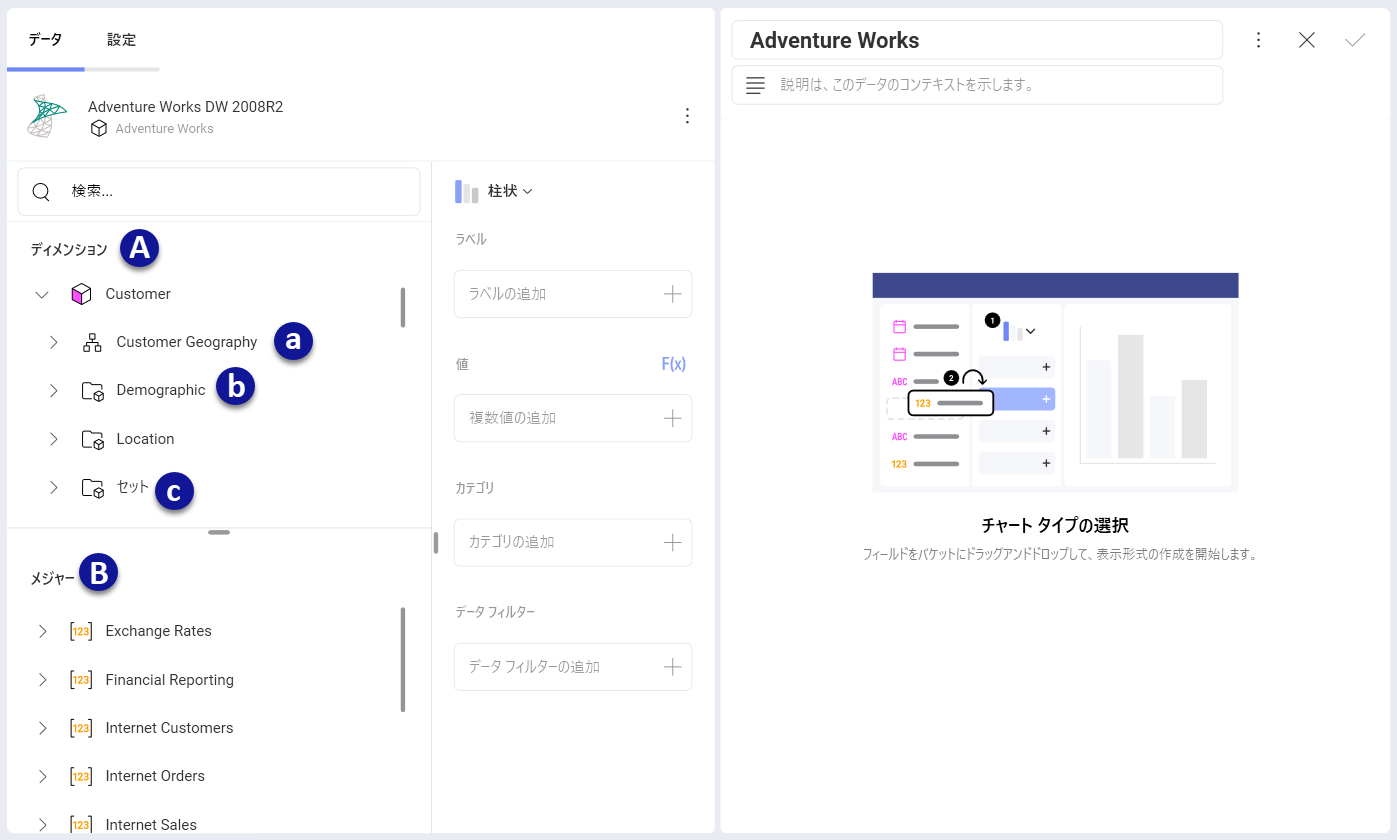Screen dimensions: 1397x840
Task: Click the カテゴリの追加 field box
Action: [x=573, y=542]
